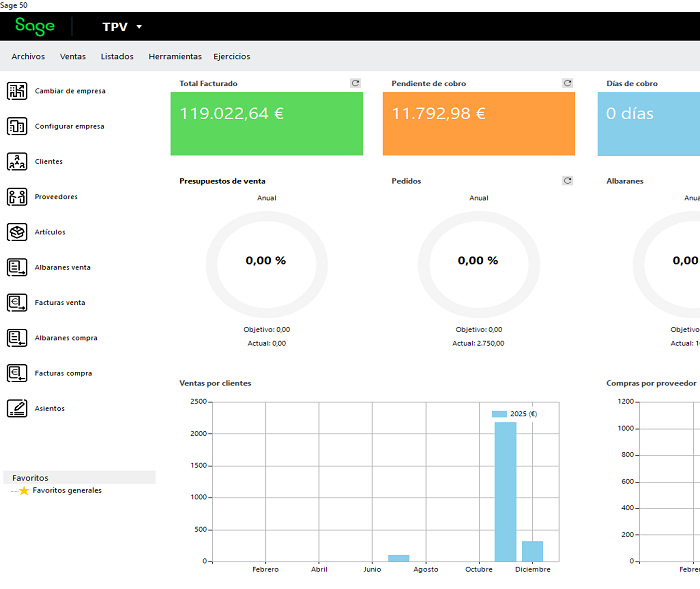Viewport: 700px width, 589px height.
Task: Open Configurar empresa from sidebar
Action: (x=17, y=126)
